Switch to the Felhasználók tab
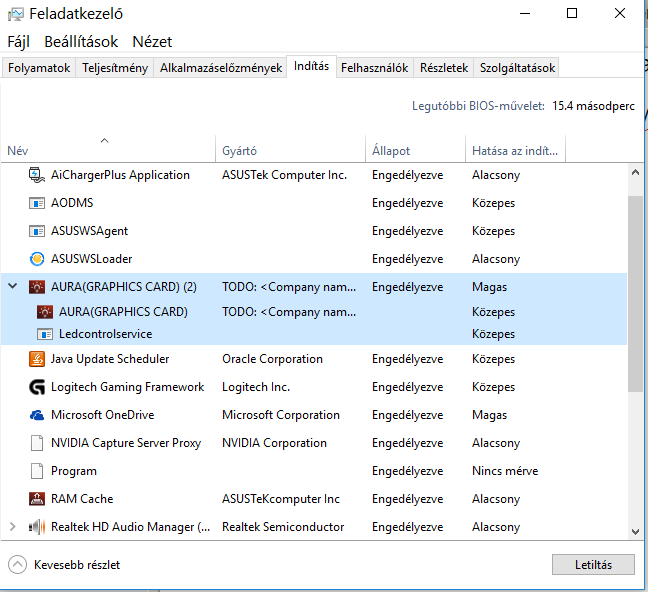This screenshot has width=648, height=592. point(374,68)
